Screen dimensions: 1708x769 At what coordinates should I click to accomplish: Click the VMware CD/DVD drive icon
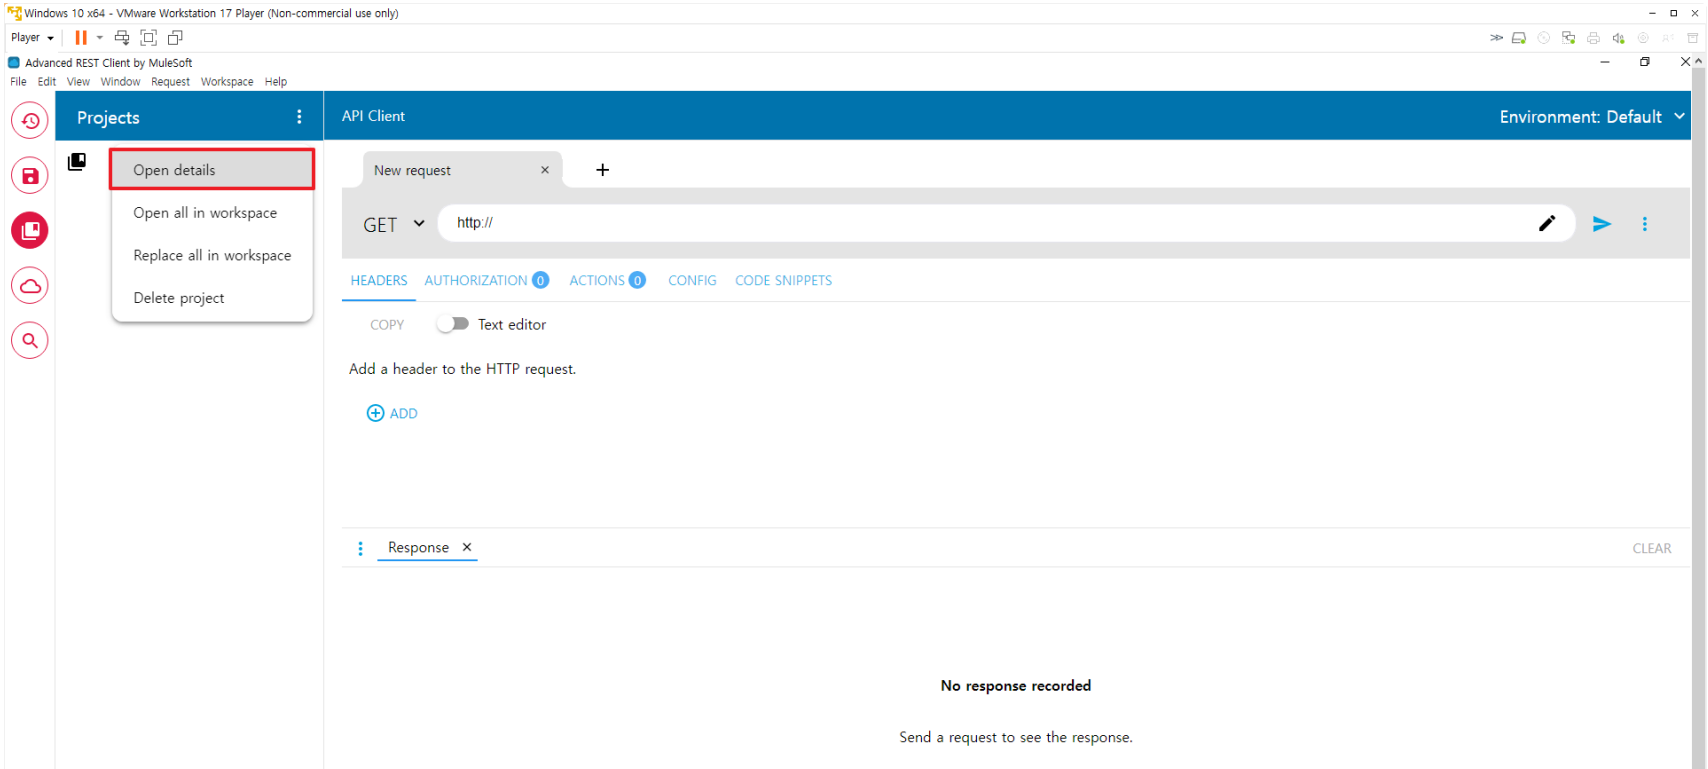1544,38
